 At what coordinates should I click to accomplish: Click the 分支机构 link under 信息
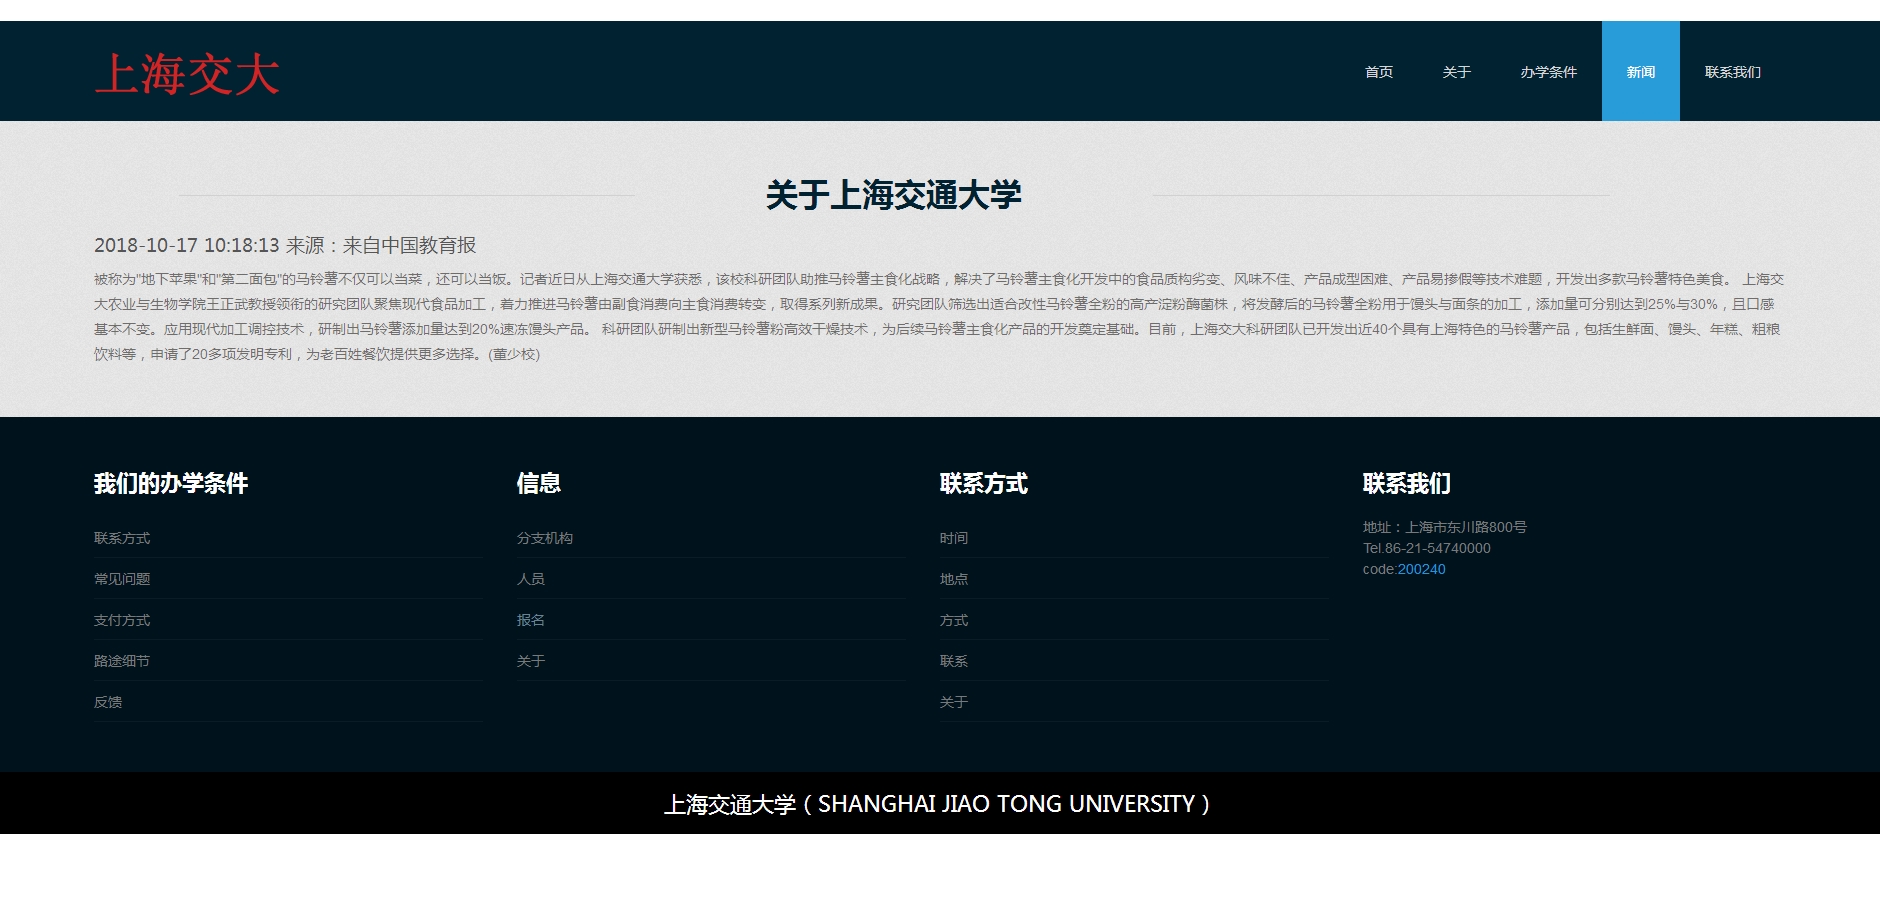click(545, 538)
